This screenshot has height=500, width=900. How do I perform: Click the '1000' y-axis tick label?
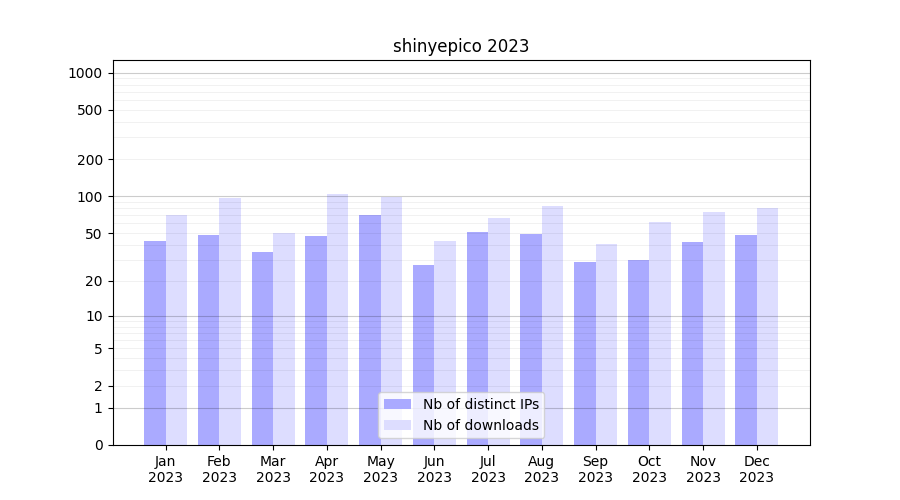pos(85,73)
